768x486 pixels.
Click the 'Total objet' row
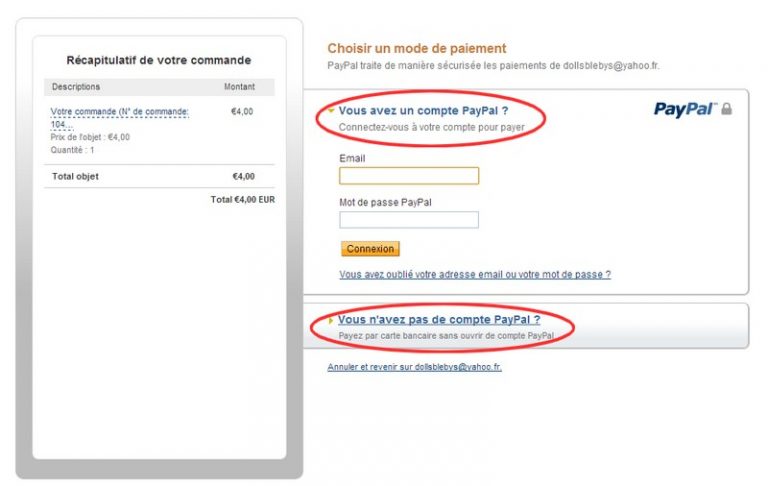[159, 176]
